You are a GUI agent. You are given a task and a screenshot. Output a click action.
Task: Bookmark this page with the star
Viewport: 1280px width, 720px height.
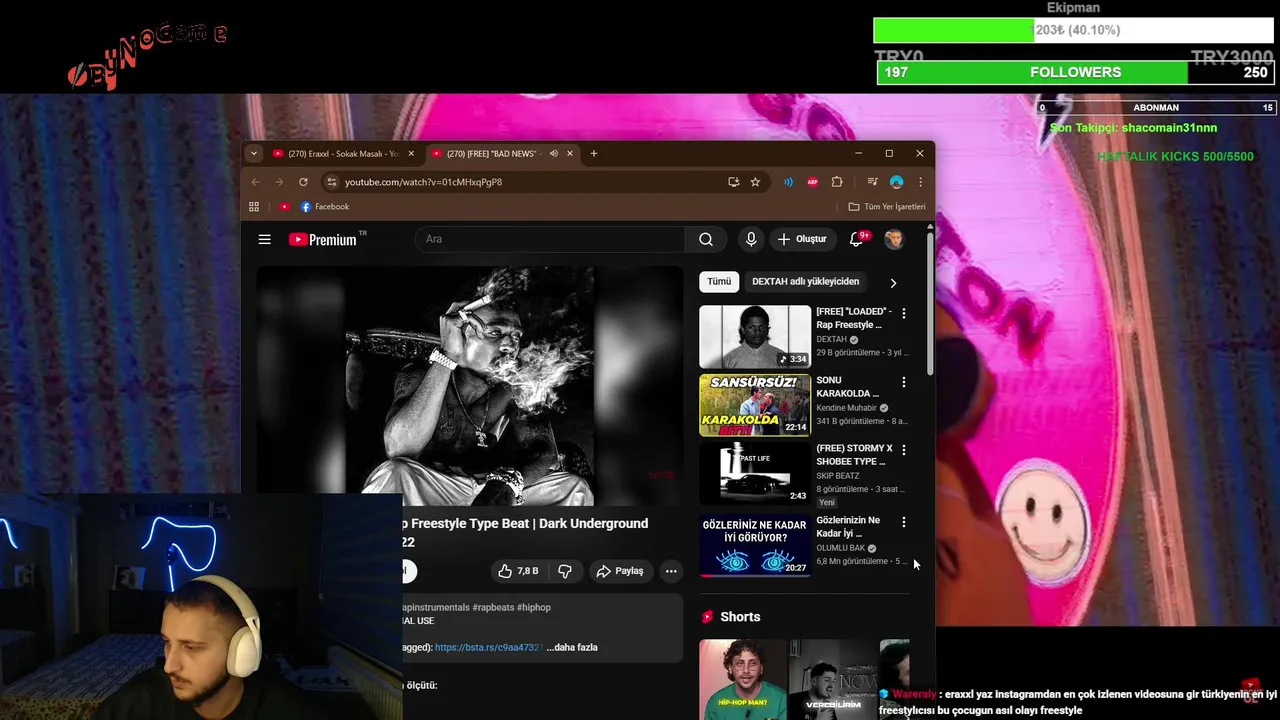click(755, 182)
